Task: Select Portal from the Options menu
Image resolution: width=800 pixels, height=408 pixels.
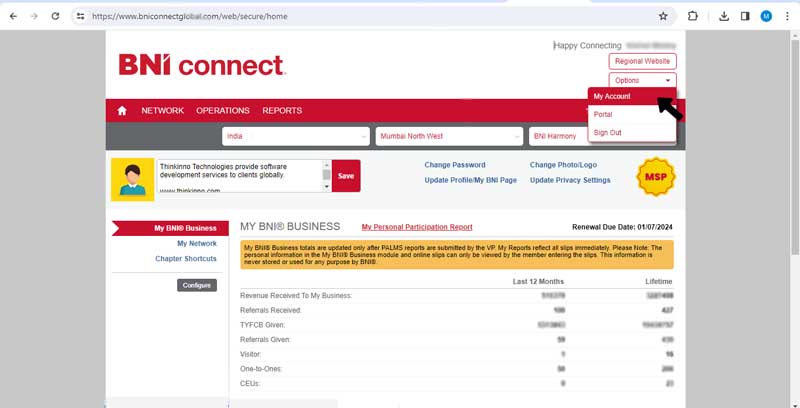Action: [x=632, y=115]
